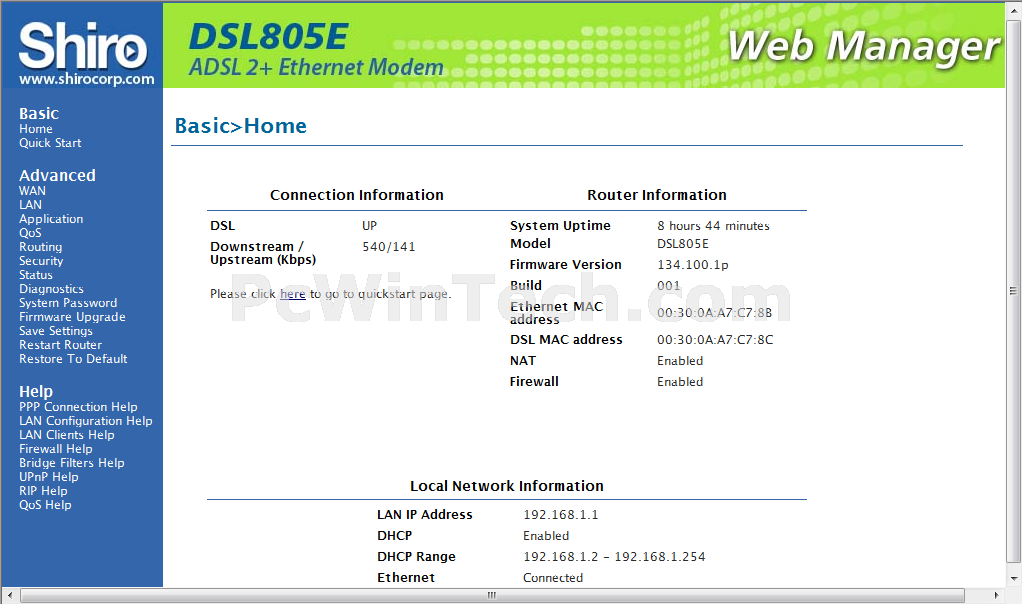Image resolution: width=1022 pixels, height=604 pixels.
Task: Click the vertical scrollbar thumb
Action: tap(1014, 291)
